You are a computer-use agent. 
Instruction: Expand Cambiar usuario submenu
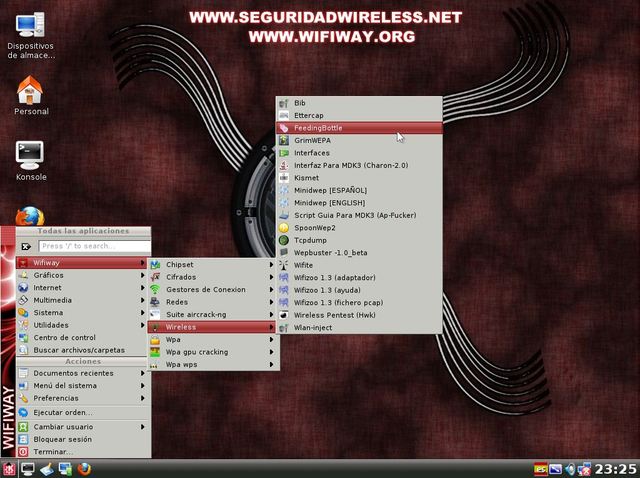(x=82, y=427)
